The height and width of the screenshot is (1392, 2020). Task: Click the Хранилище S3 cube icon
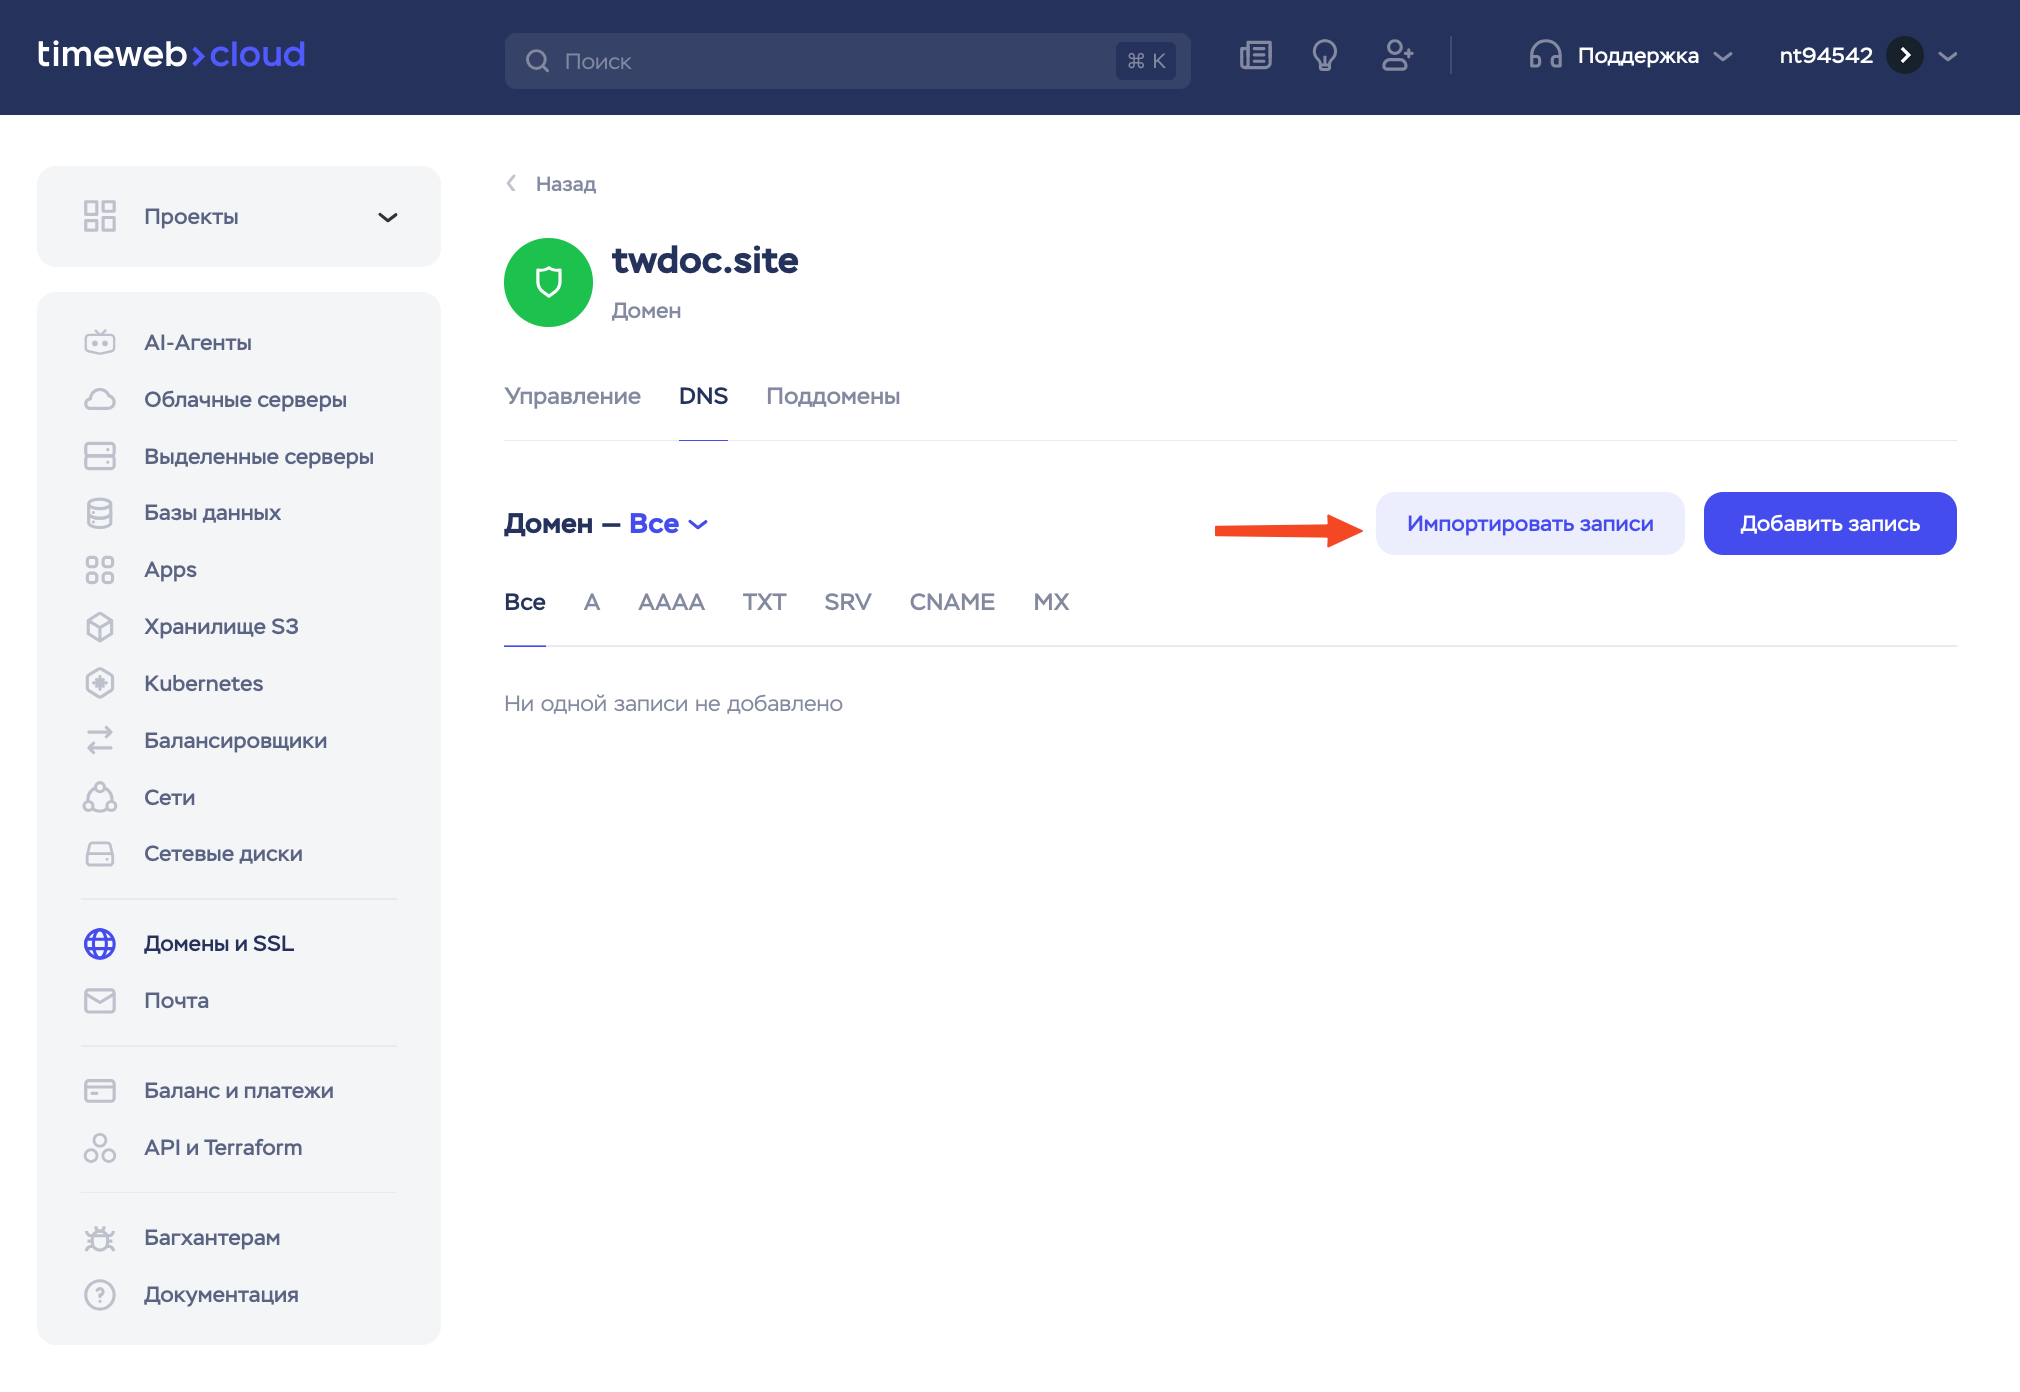[100, 627]
